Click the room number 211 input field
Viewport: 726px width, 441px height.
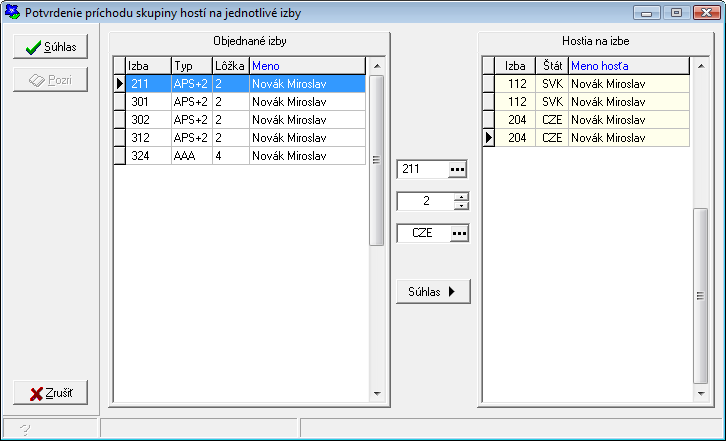(422, 169)
